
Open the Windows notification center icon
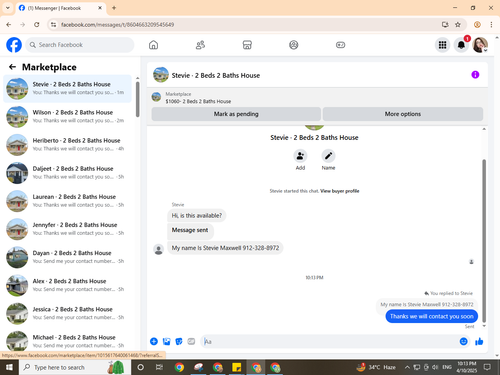coord(487,367)
